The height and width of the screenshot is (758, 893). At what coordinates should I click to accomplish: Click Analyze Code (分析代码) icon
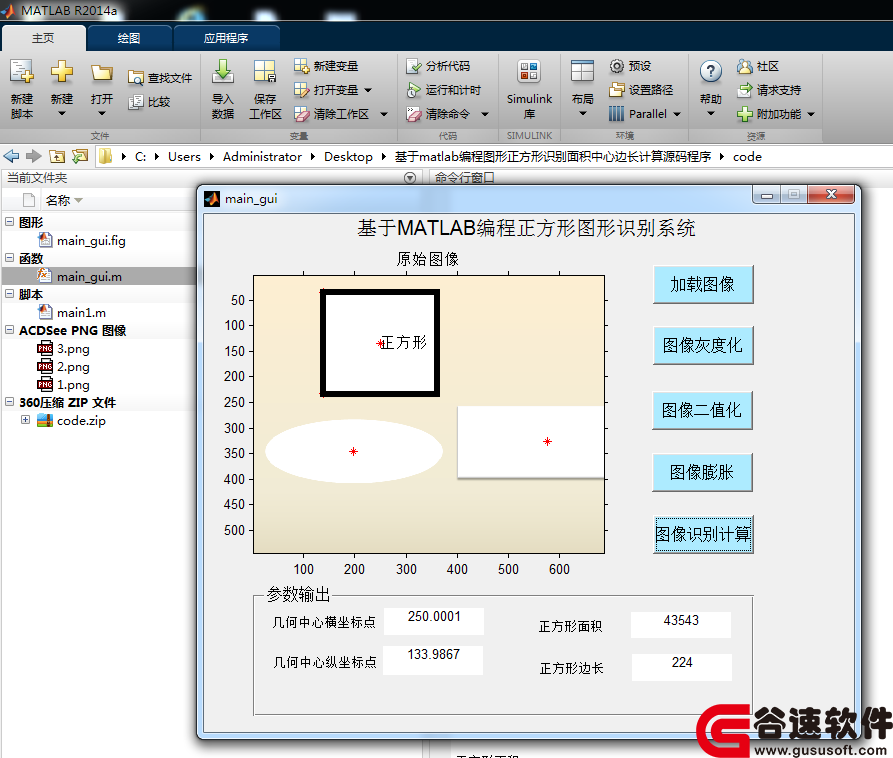[x=413, y=66]
